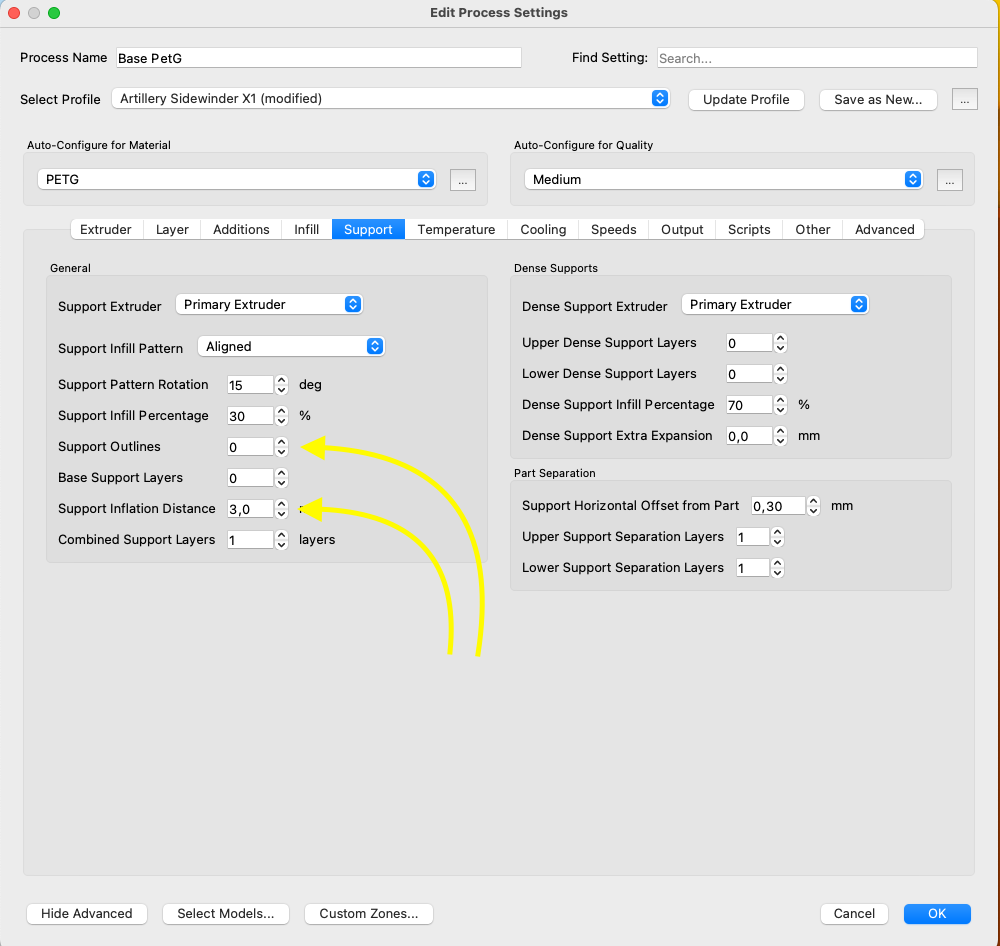Click the Support Horizontal Offset from Part stepper

pos(813,506)
